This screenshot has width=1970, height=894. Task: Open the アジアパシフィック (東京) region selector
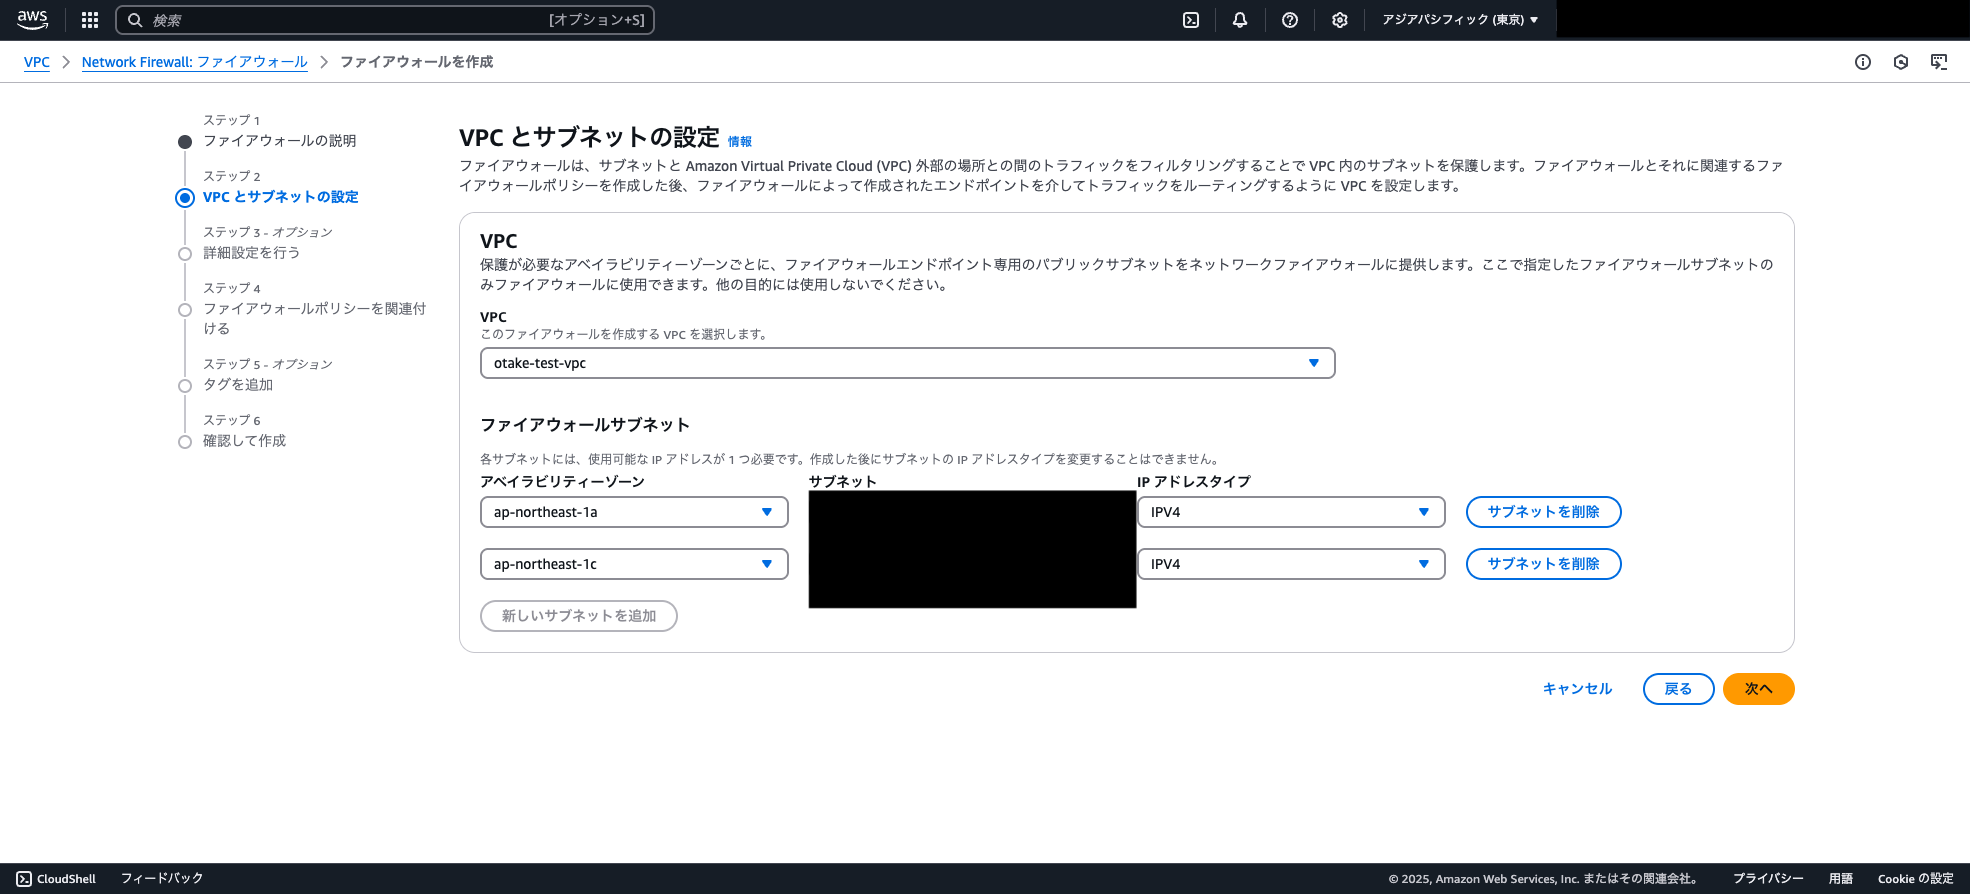click(x=1460, y=20)
